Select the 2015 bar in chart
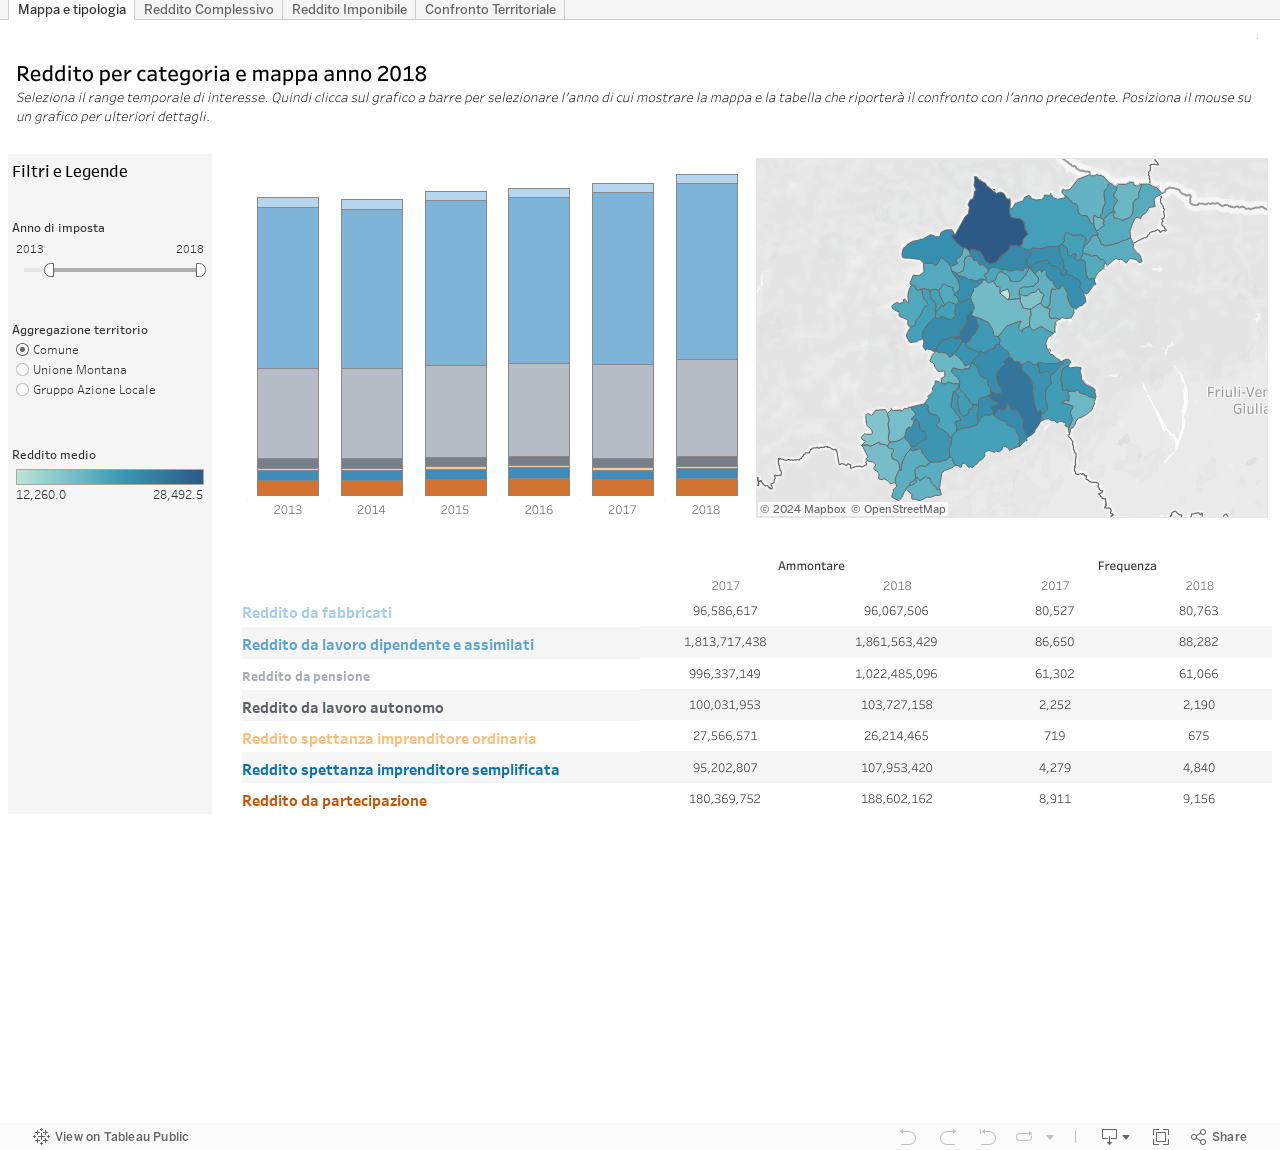This screenshot has height=1150, width=1280. (456, 343)
